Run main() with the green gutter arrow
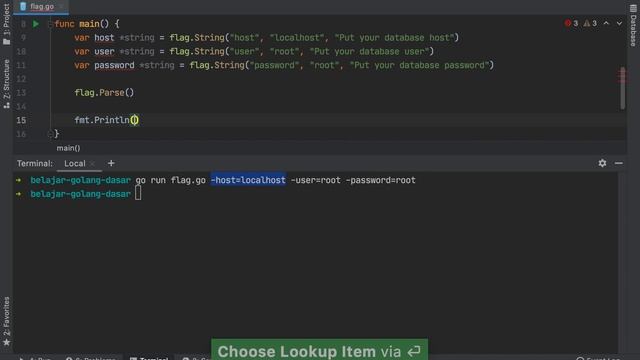The height and width of the screenshot is (360, 640). point(36,24)
